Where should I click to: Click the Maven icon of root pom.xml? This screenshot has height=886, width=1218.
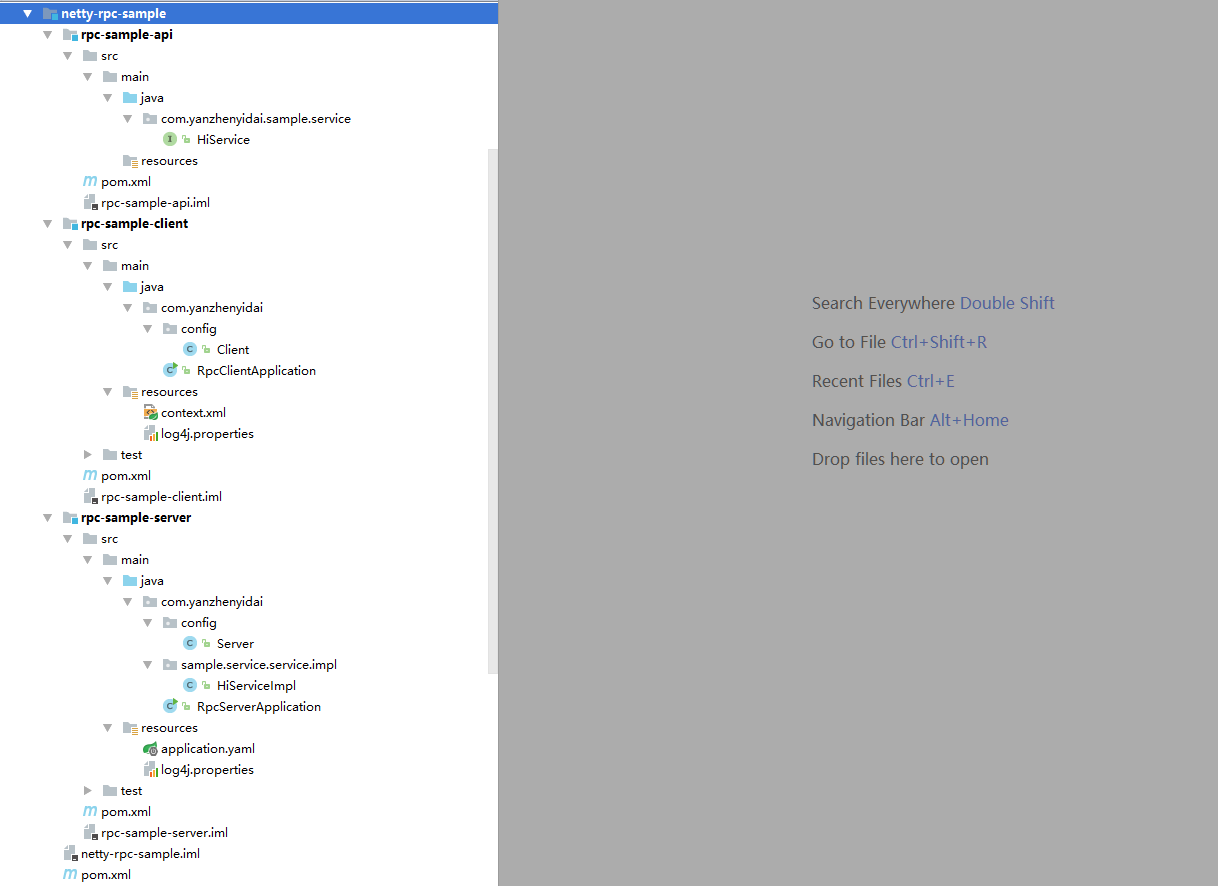72,874
